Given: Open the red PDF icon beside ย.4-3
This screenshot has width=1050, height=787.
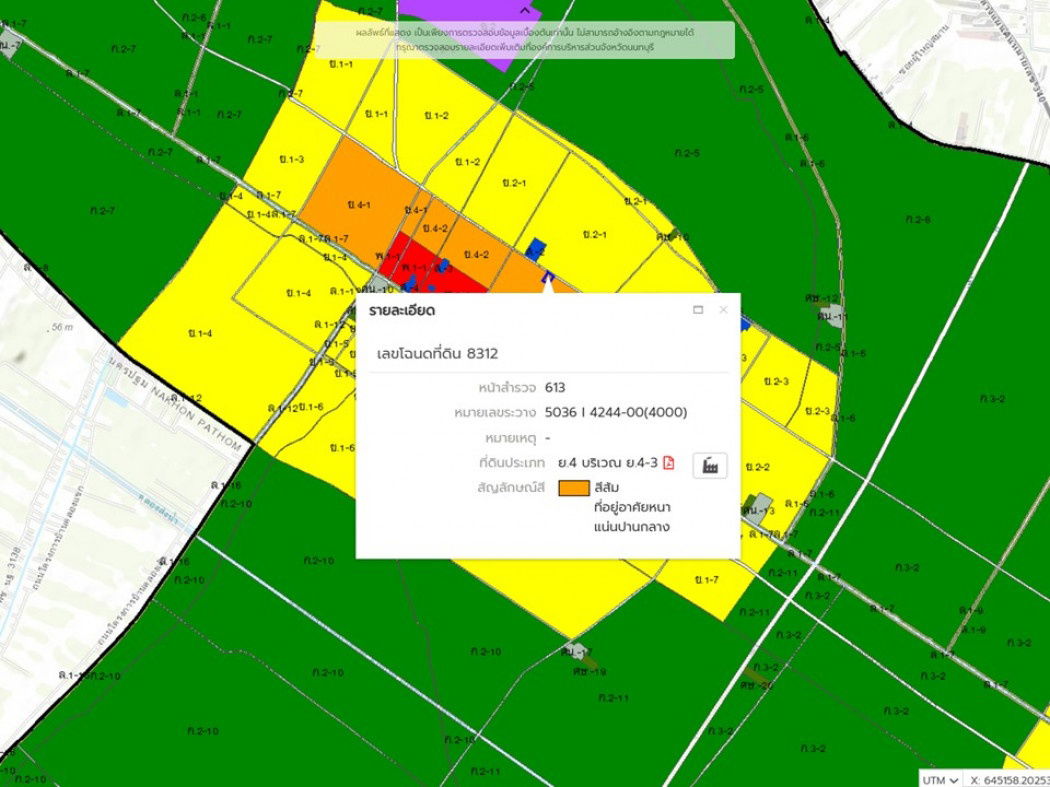Looking at the screenshot, I should (x=669, y=463).
